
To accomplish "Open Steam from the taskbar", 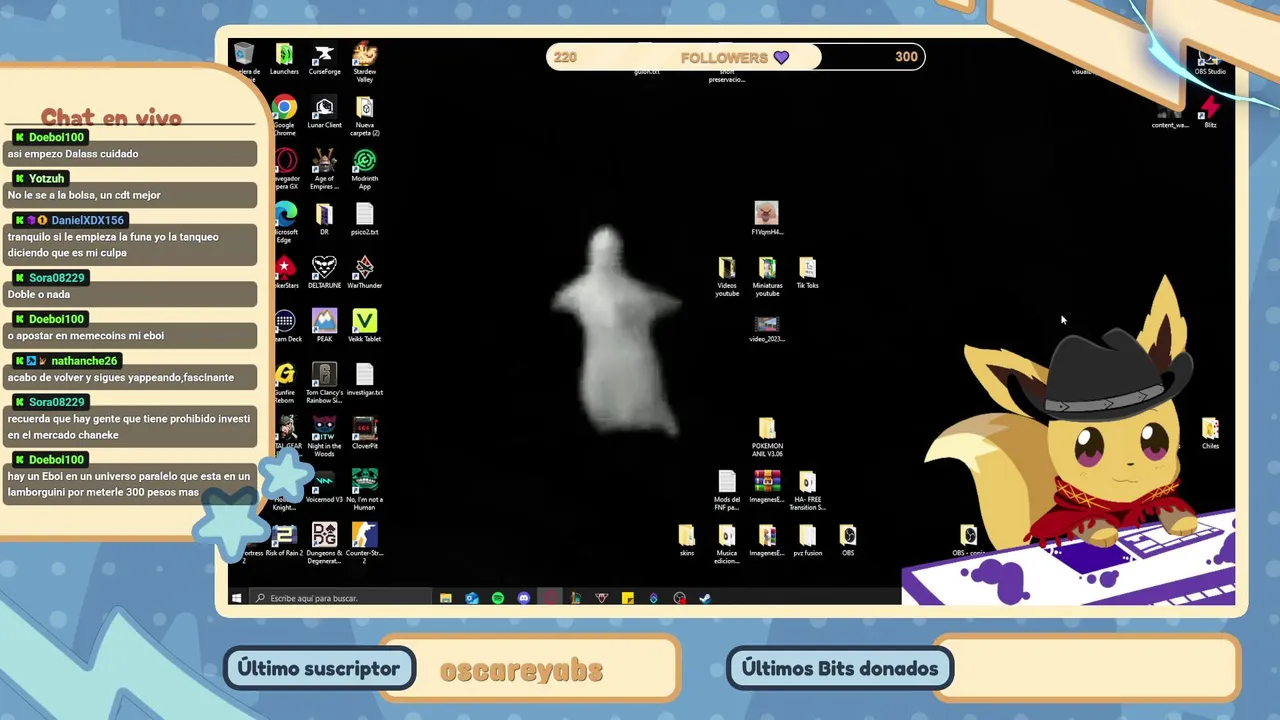I will pyautogui.click(x=706, y=598).
